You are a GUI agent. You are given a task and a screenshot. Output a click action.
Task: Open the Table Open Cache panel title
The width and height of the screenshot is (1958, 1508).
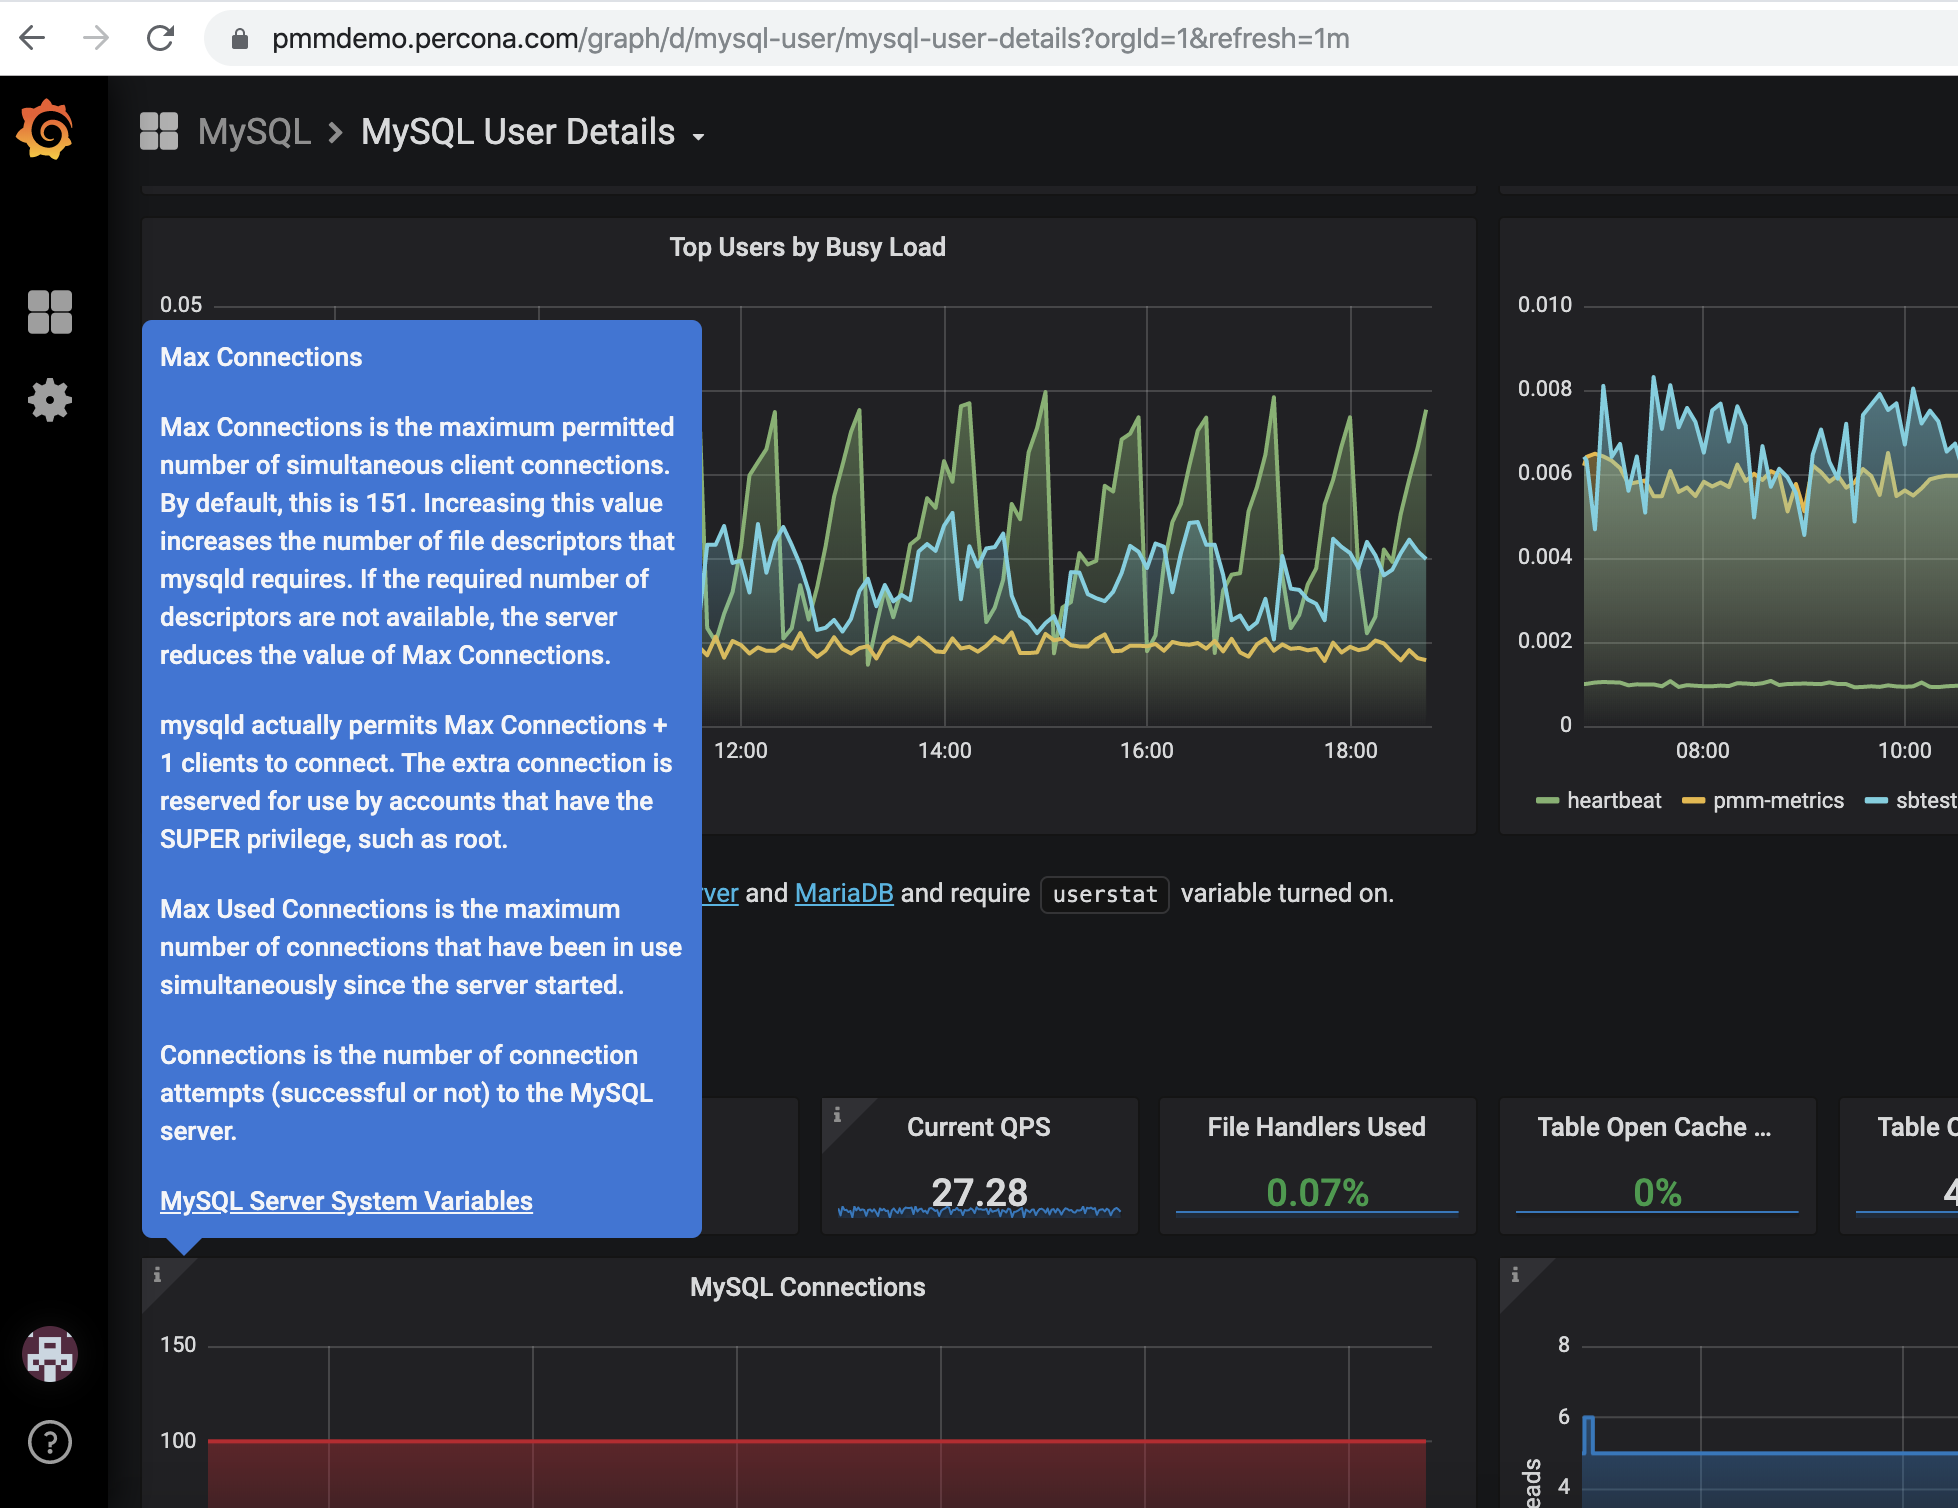click(1654, 1127)
